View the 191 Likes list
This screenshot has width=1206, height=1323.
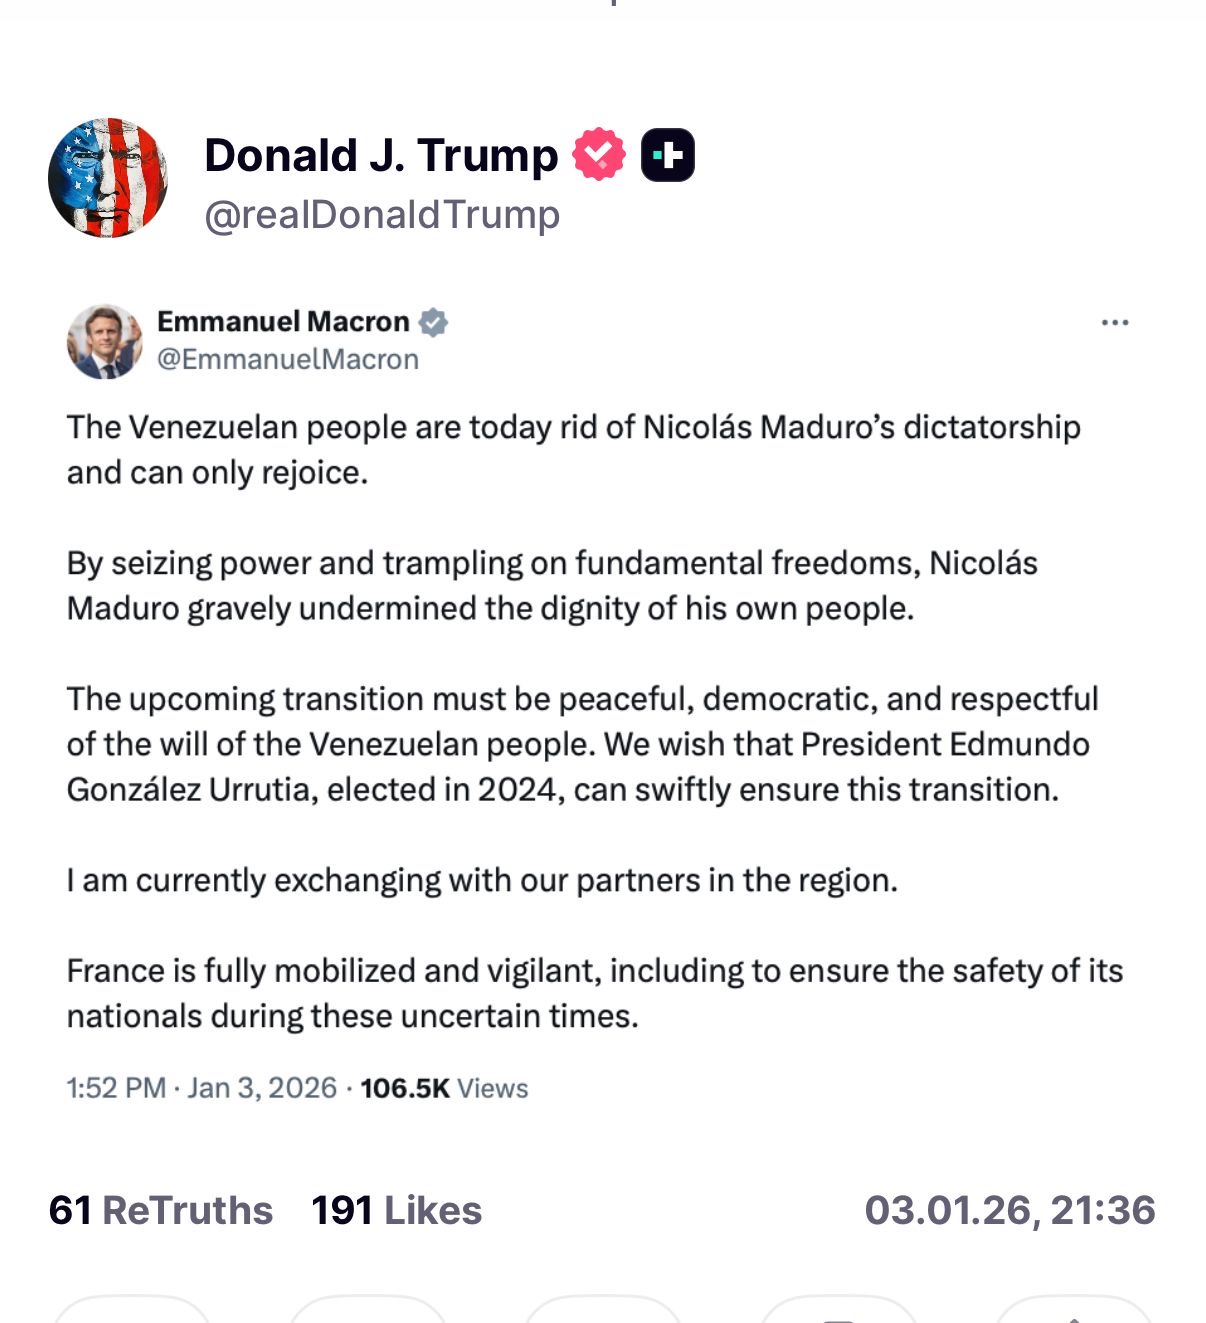(x=396, y=1210)
